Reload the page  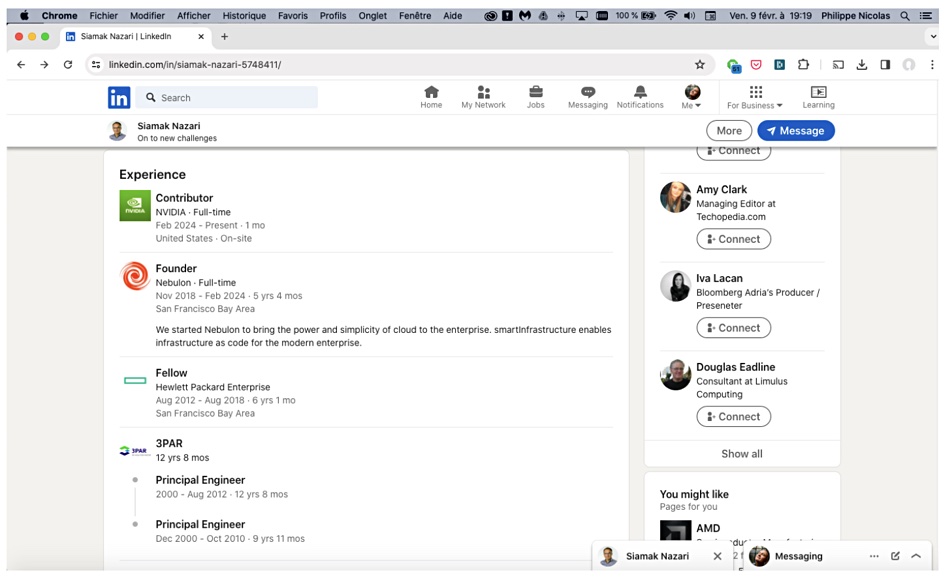tap(68, 64)
